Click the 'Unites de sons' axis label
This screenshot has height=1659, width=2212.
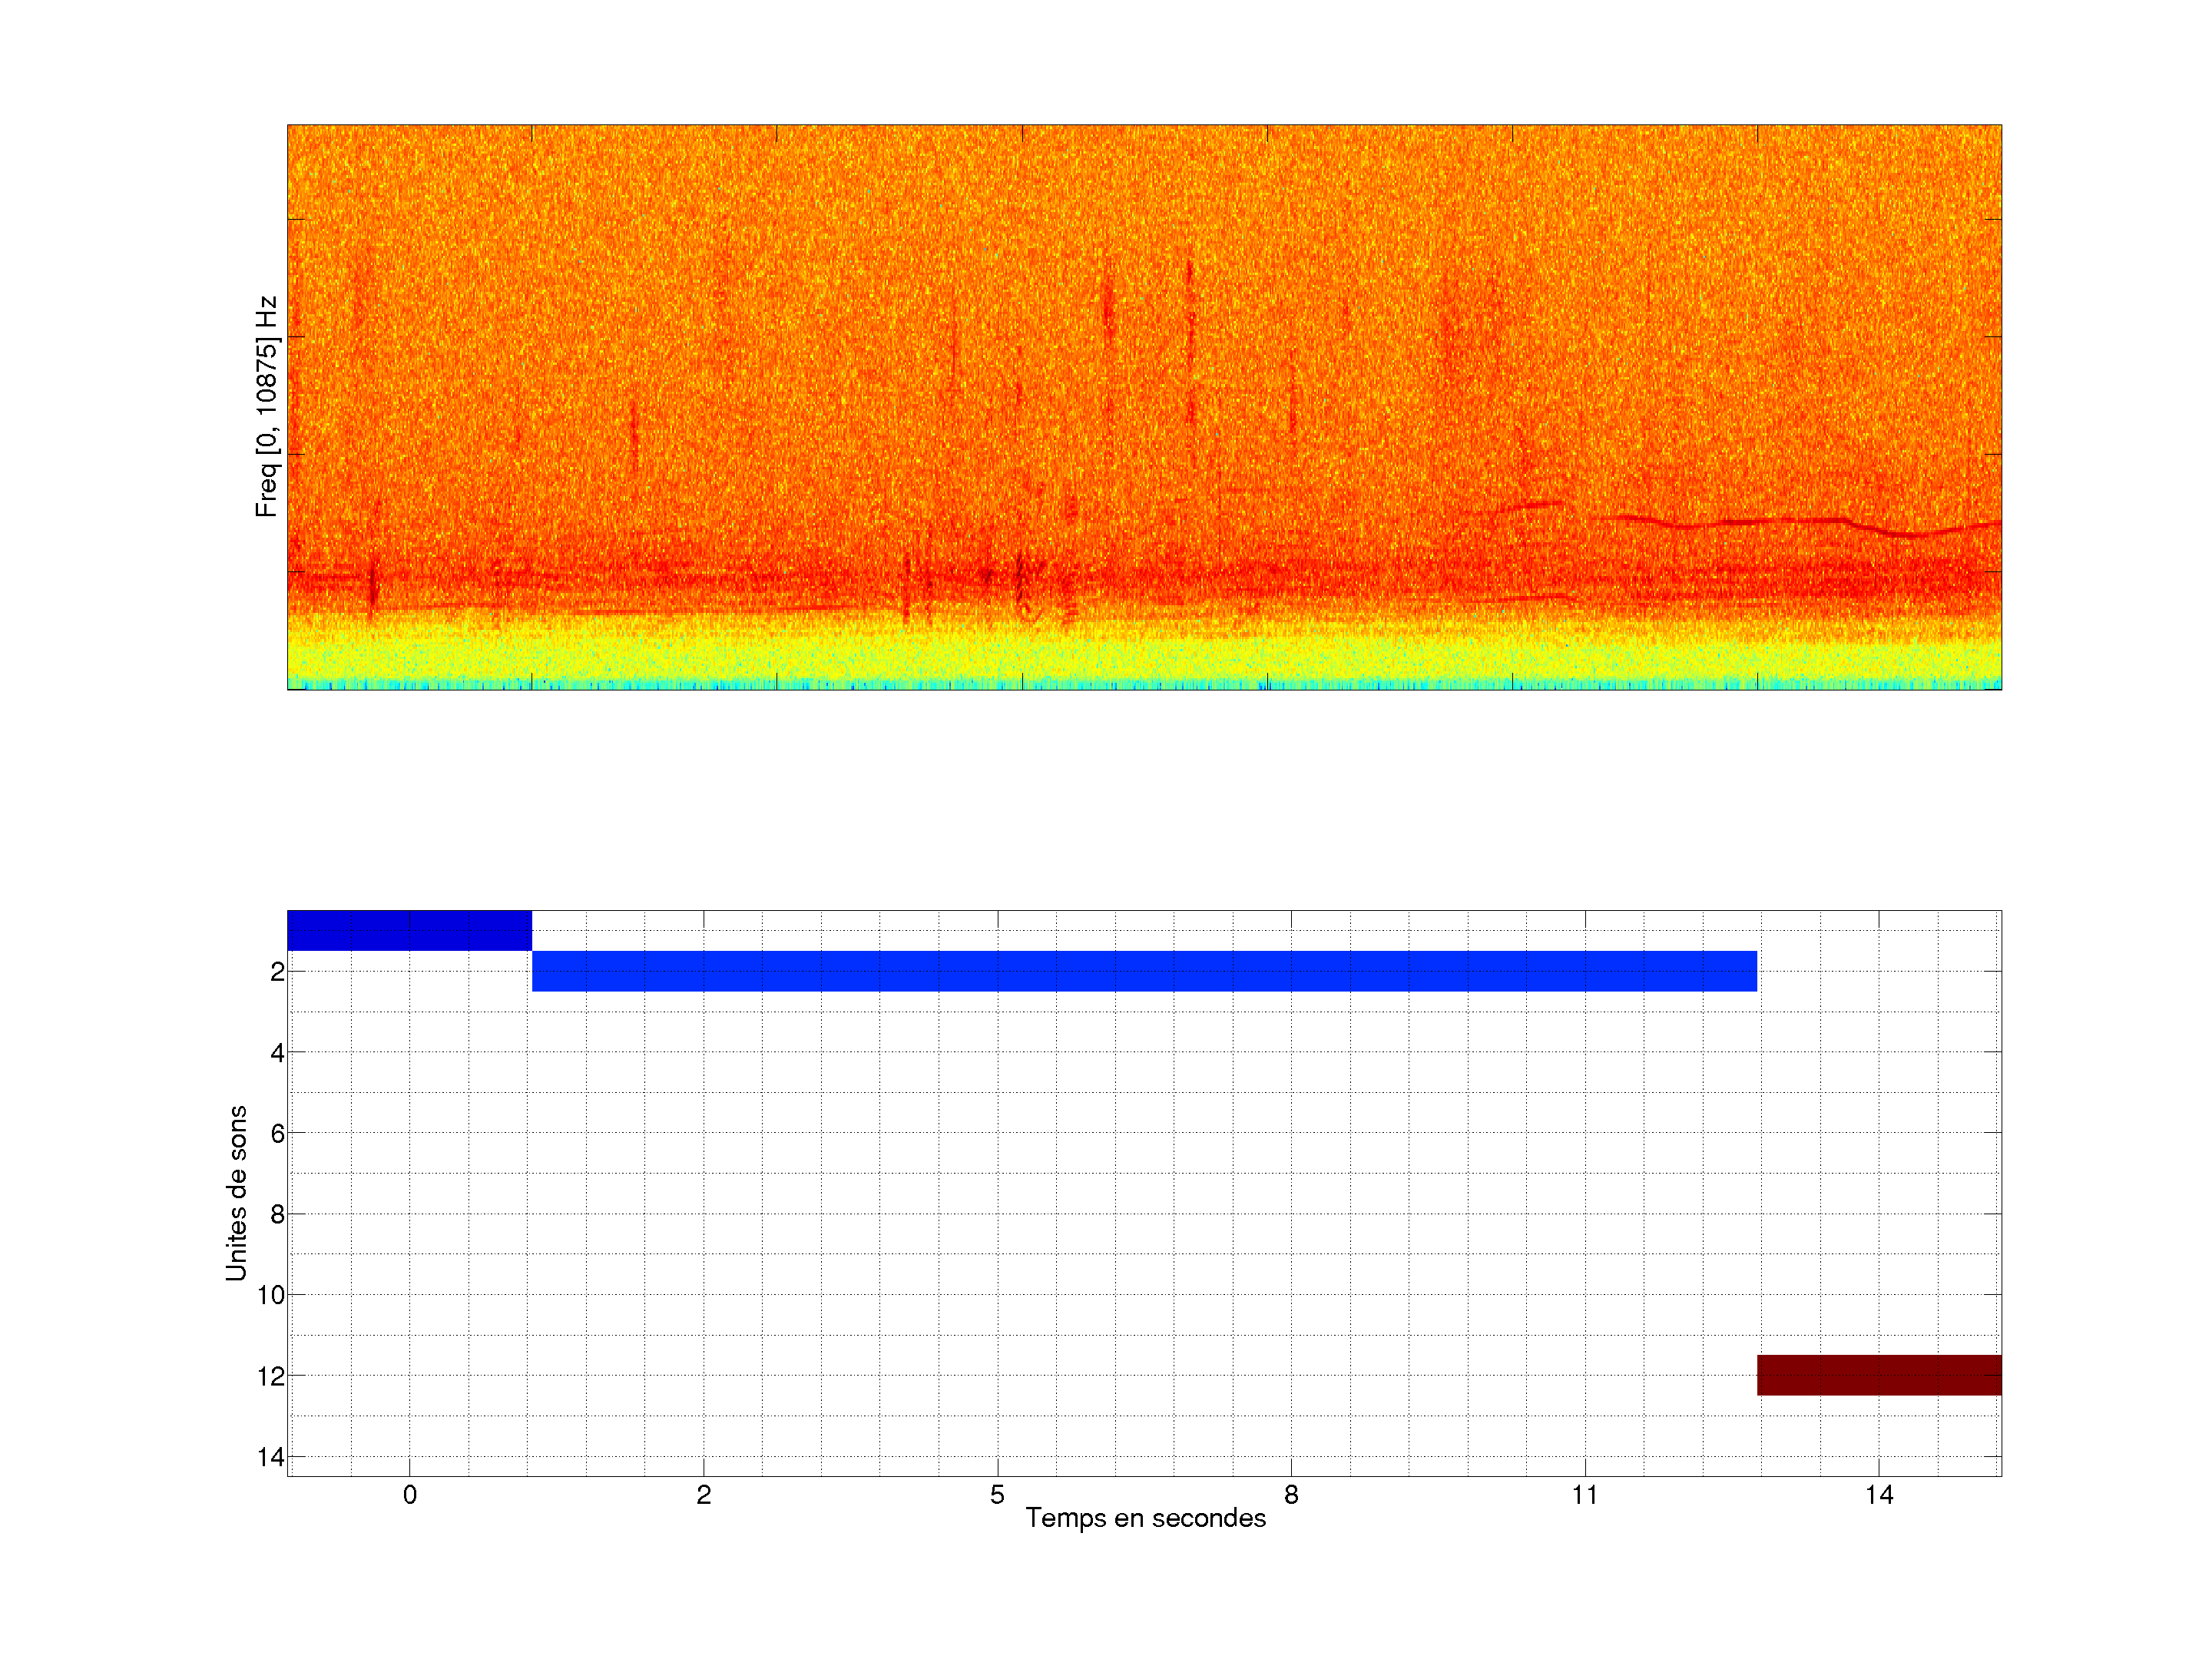[236, 1193]
